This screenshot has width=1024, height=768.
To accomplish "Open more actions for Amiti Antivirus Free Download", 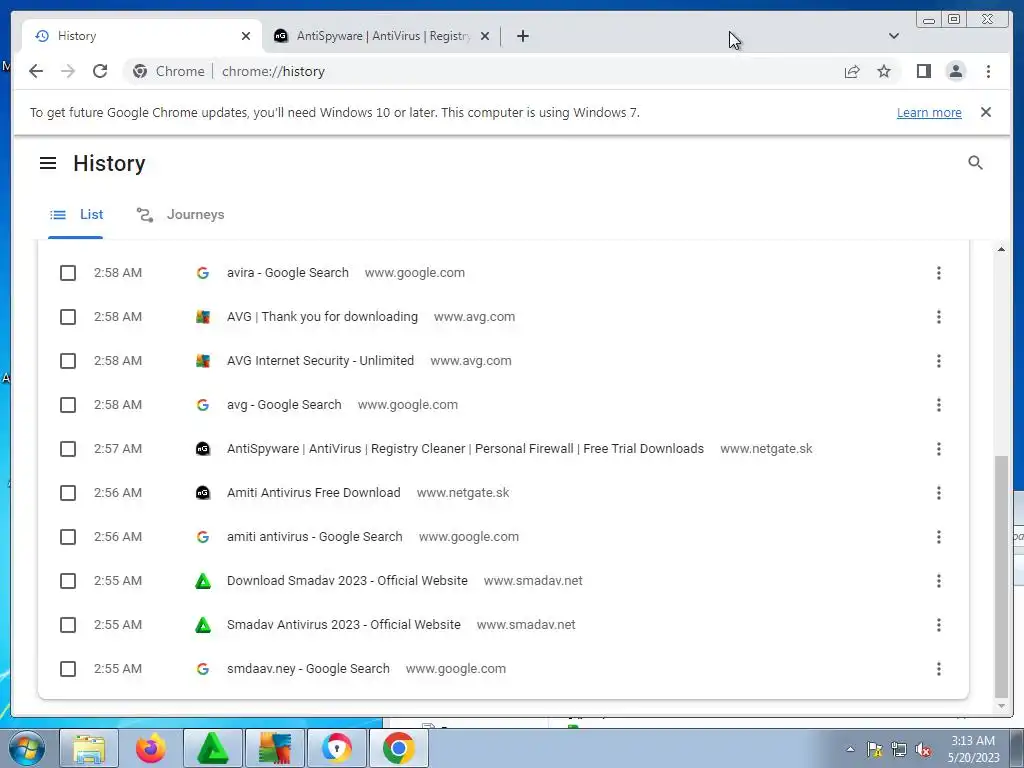I will click(938, 493).
